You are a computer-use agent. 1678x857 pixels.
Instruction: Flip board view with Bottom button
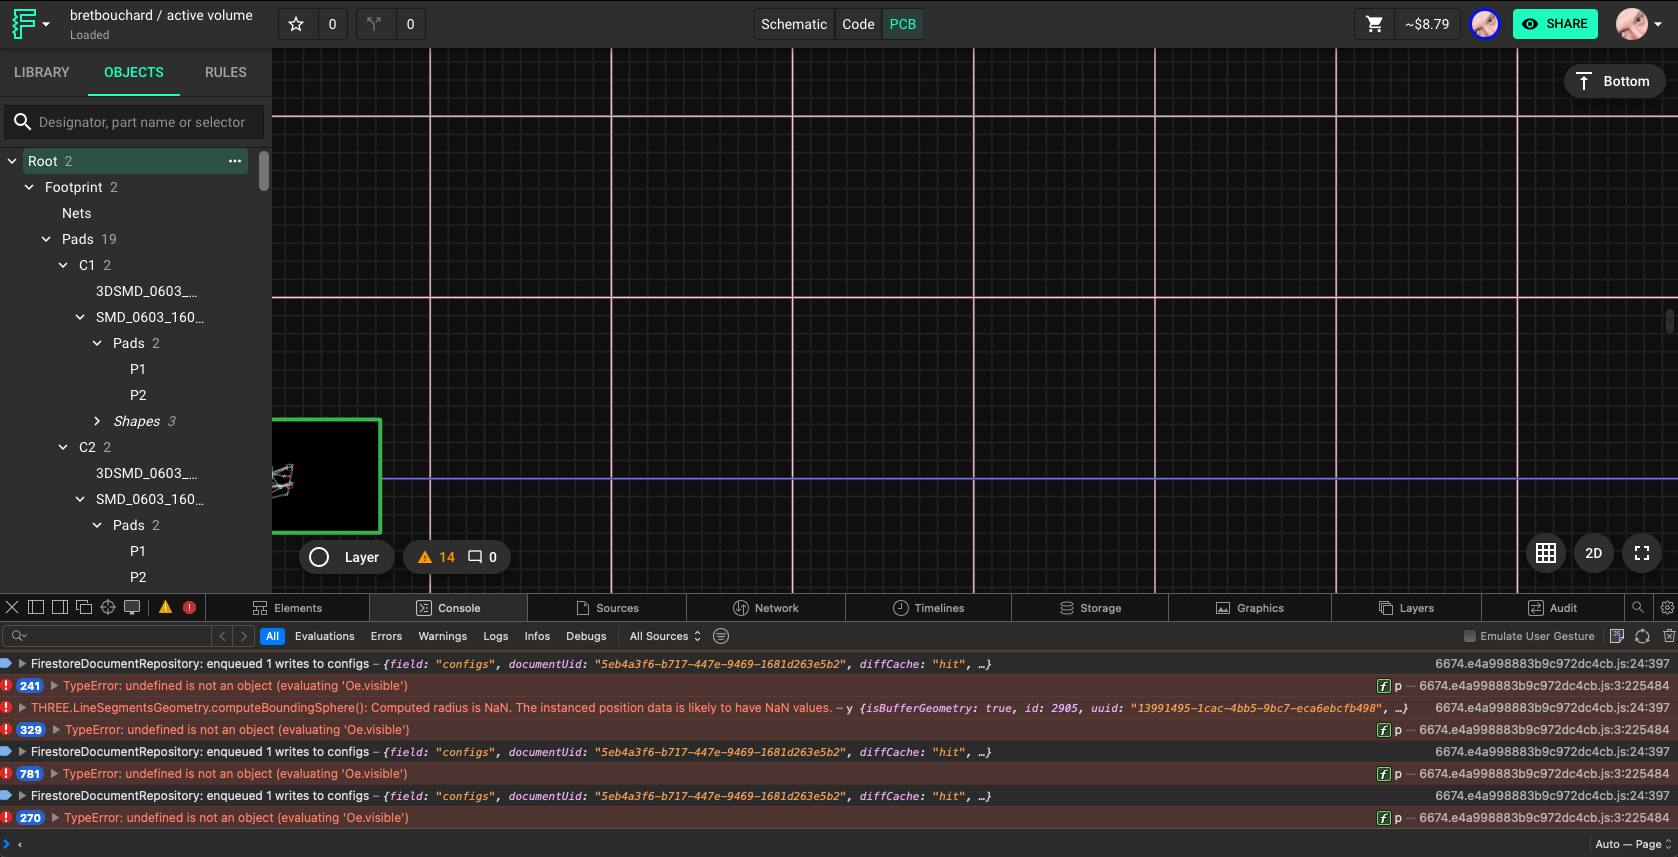coord(1614,81)
